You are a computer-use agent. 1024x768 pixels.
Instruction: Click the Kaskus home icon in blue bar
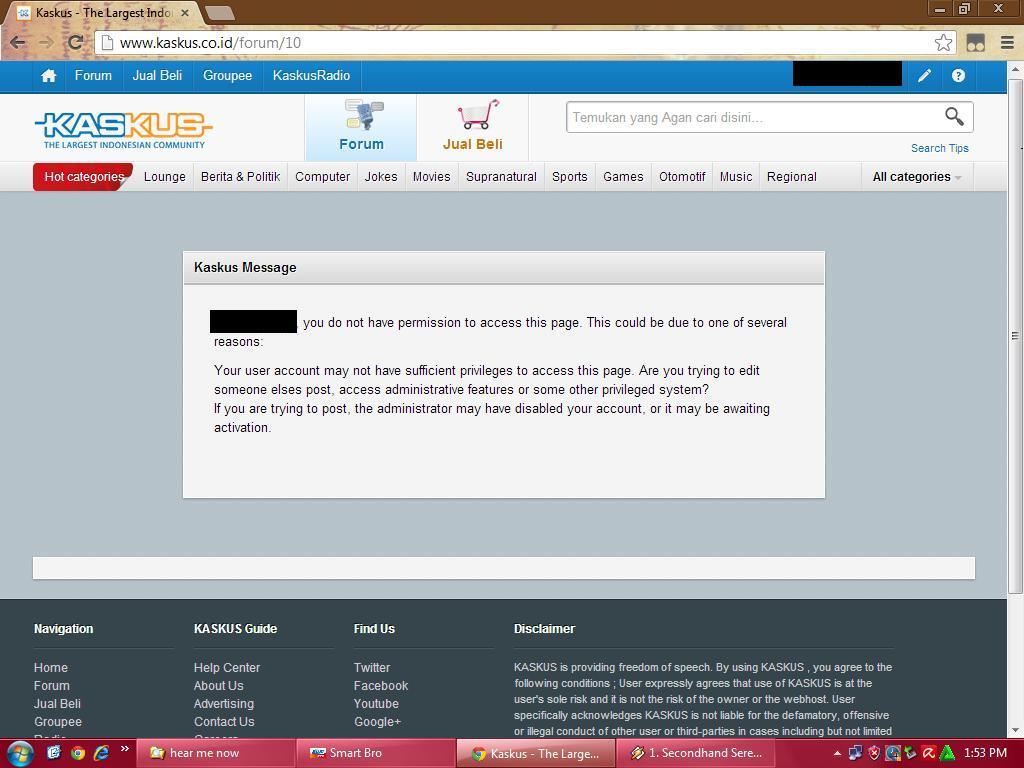[x=48, y=76]
